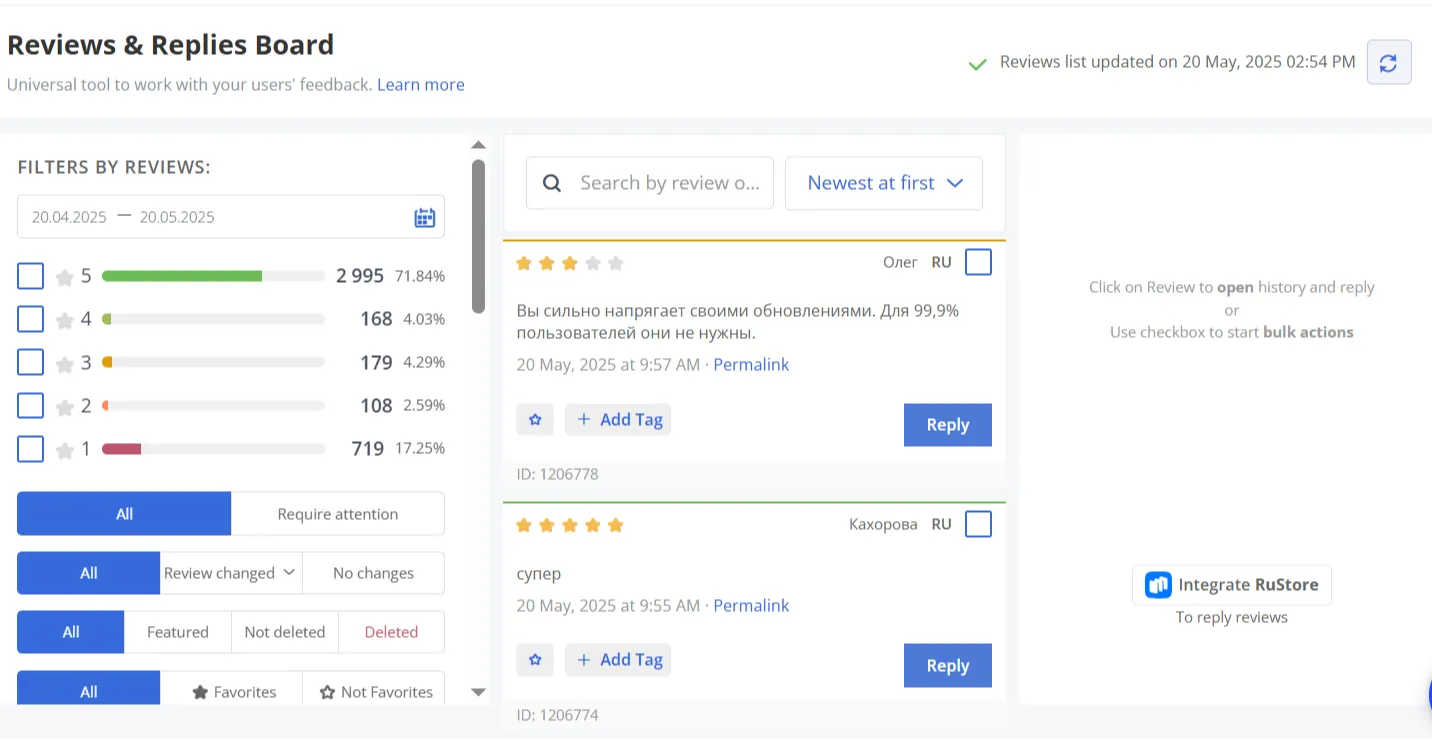Select the review by Олег checkbox
The image size is (1432, 743).
pos(978,262)
